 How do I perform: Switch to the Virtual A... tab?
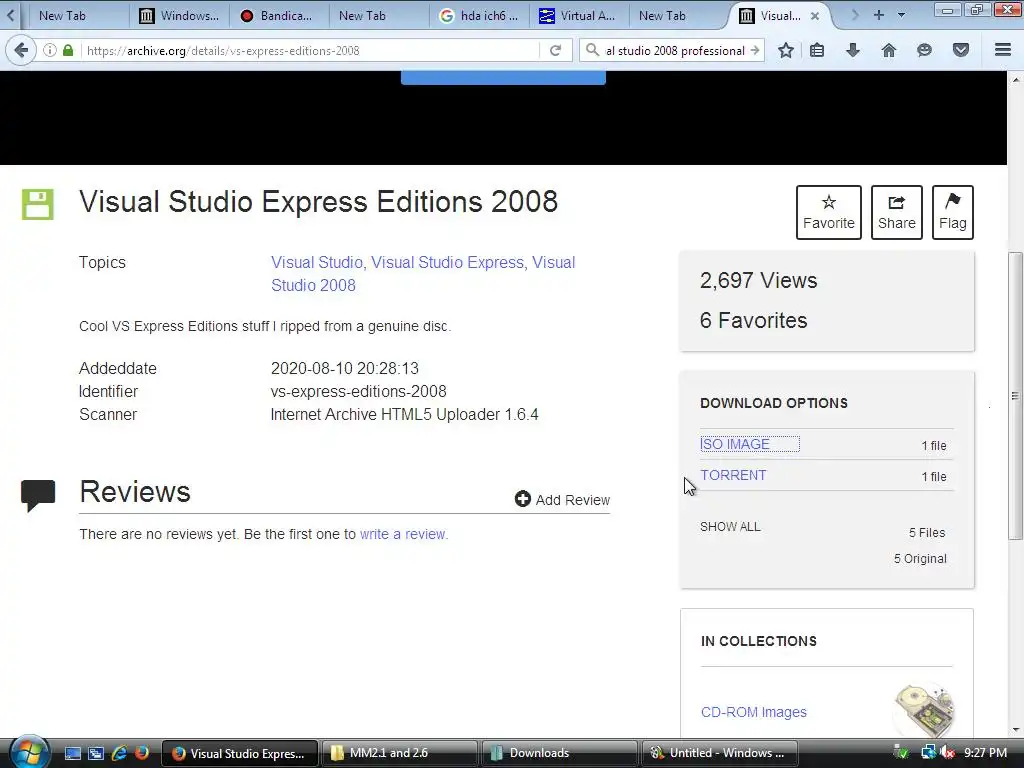coord(578,16)
